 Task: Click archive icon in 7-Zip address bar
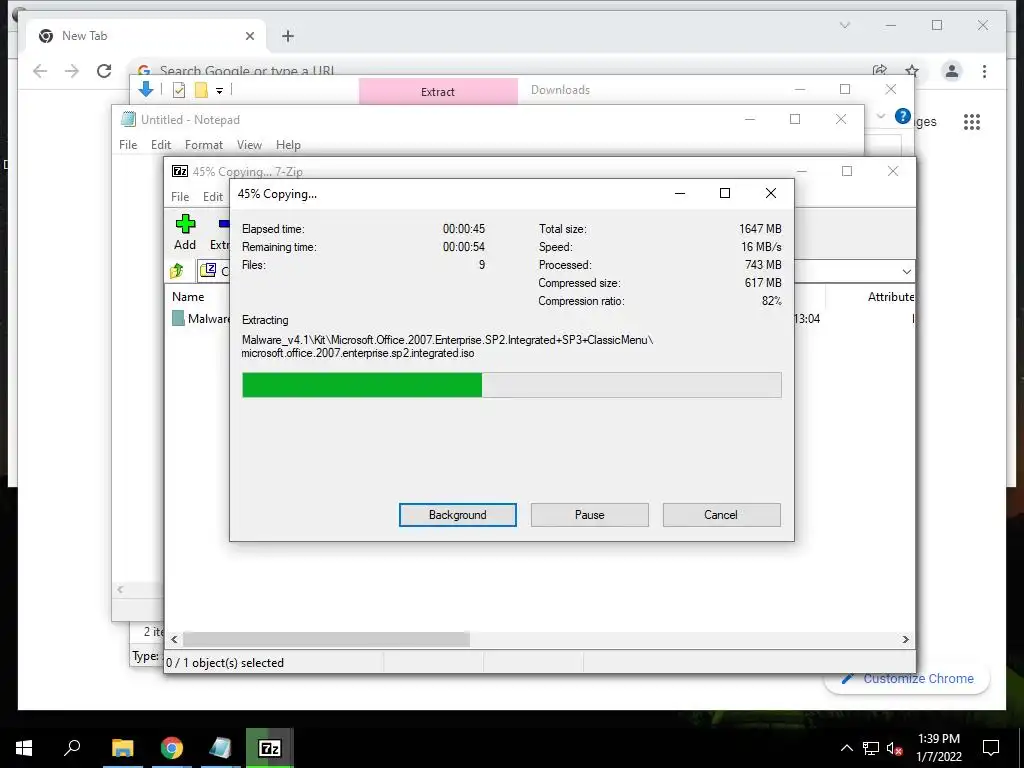pyautogui.click(x=208, y=270)
